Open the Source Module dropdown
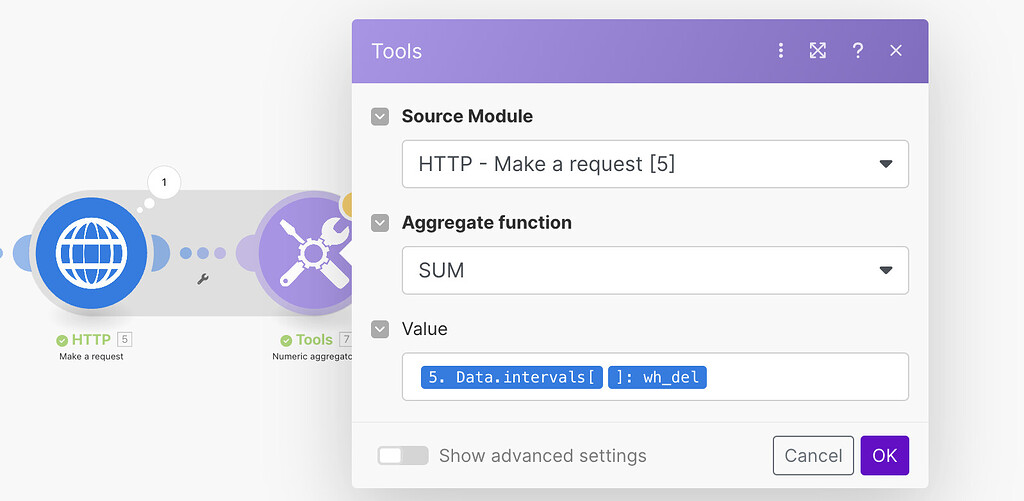Viewport: 1024px width, 501px height. coord(655,164)
